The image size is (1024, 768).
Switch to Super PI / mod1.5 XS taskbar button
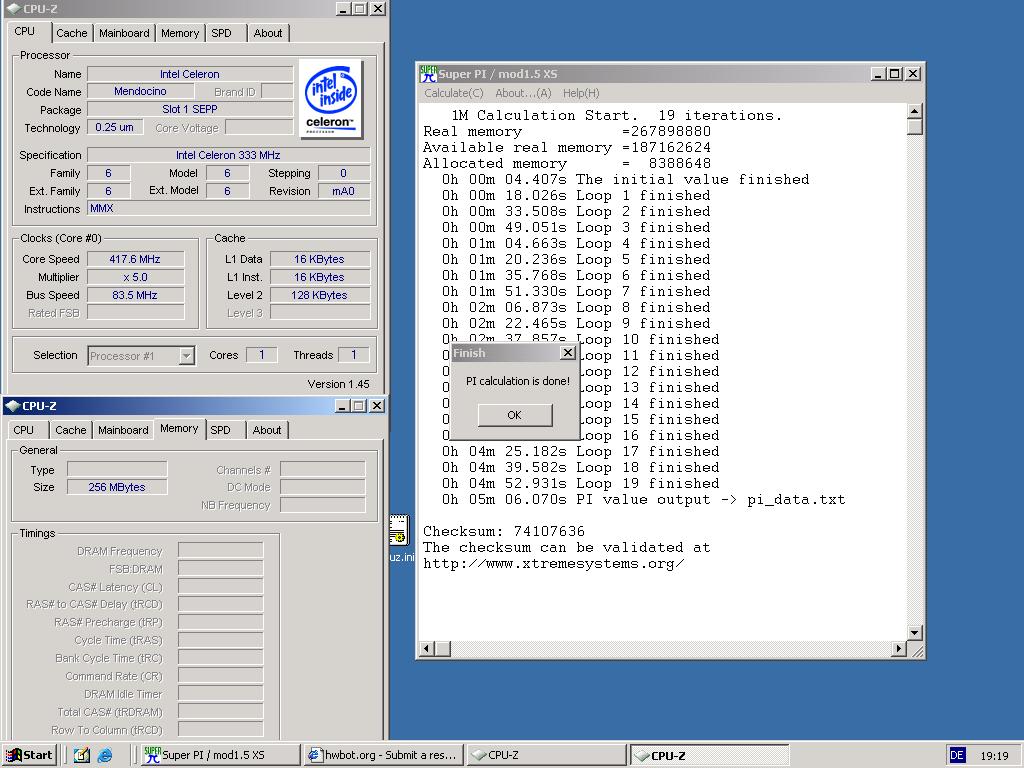click(x=220, y=755)
